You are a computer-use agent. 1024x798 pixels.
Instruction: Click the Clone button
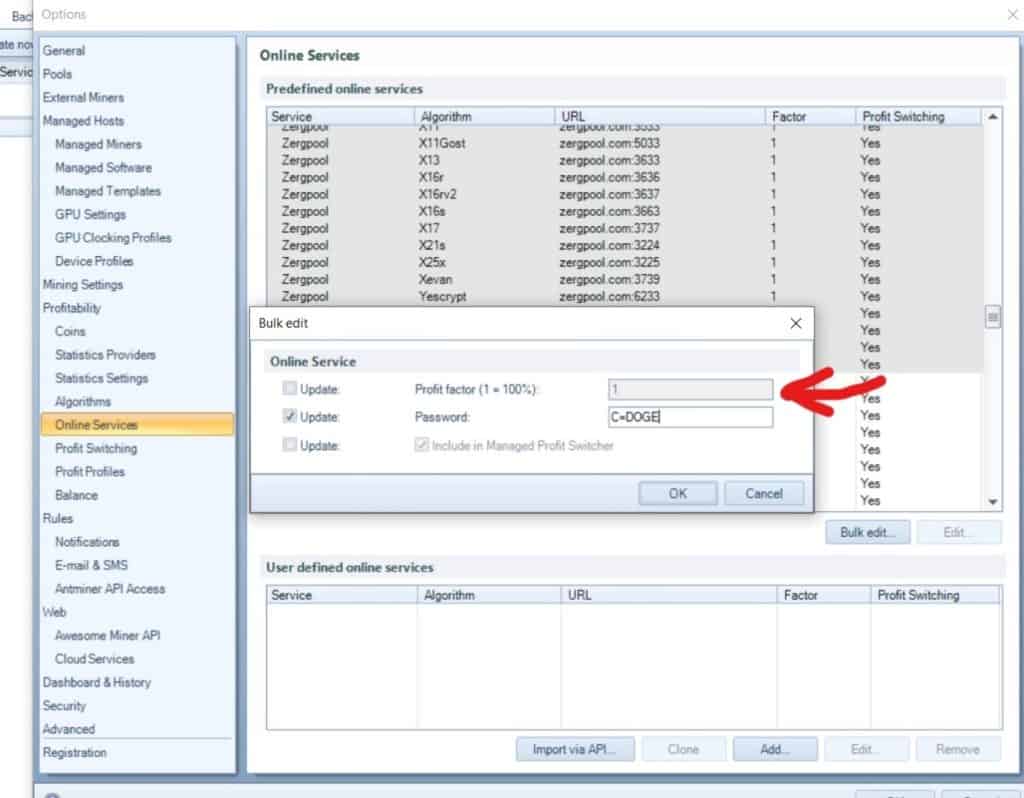(x=683, y=749)
